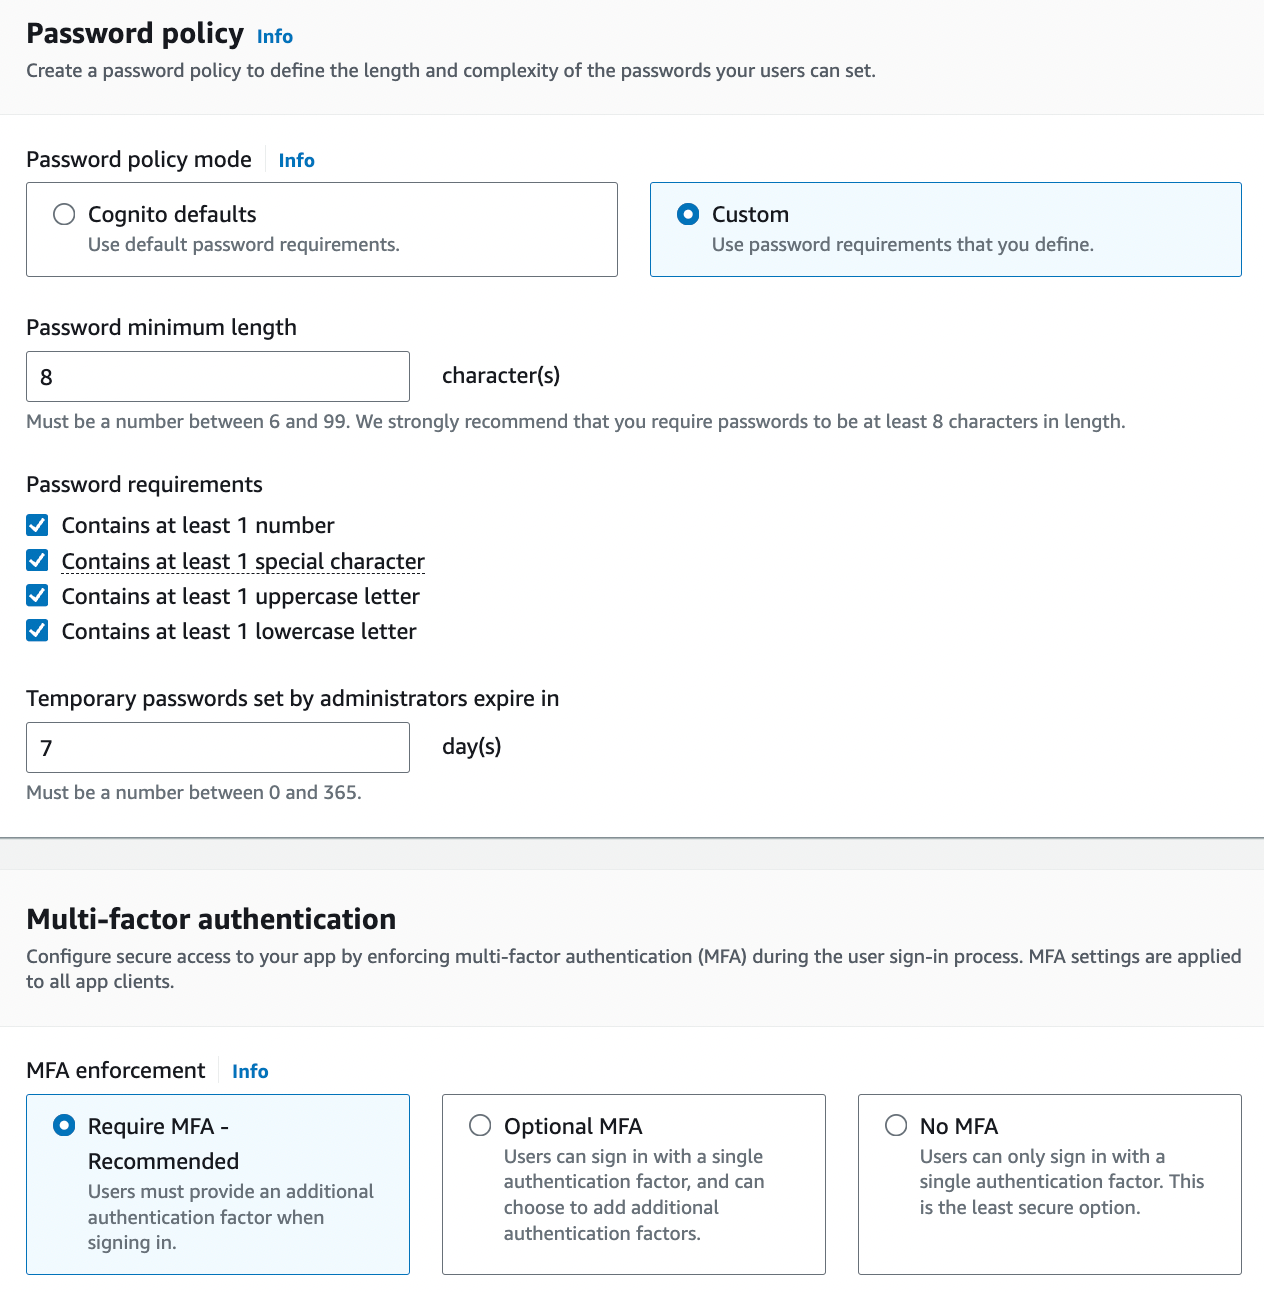
Task: Open Info next to Password policy mode
Action: [296, 160]
